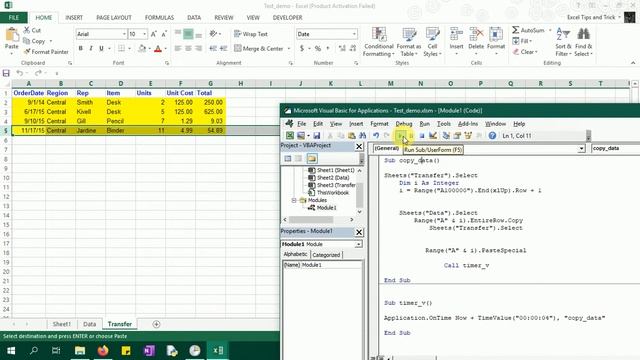Open Project Explorer from the VBA toolbar
This screenshot has width=640, height=360.
[x=446, y=136]
